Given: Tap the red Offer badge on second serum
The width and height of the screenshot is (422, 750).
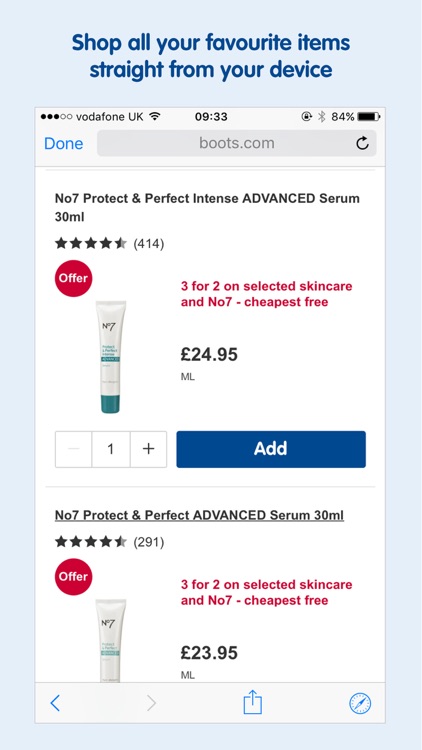Looking at the screenshot, I should [73, 577].
